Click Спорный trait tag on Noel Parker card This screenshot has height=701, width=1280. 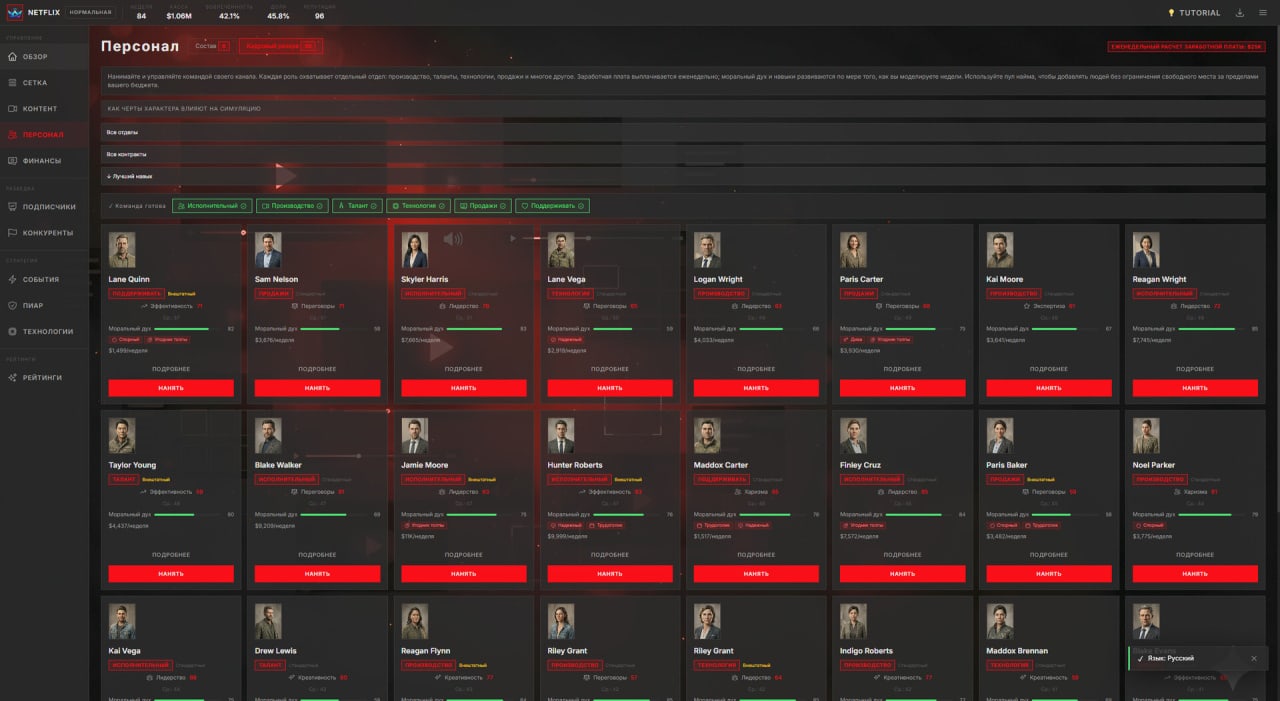(1150, 525)
